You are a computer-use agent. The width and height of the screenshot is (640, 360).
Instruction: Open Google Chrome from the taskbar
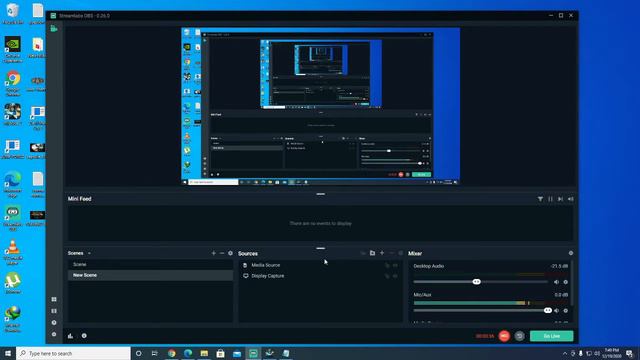[x=172, y=353]
